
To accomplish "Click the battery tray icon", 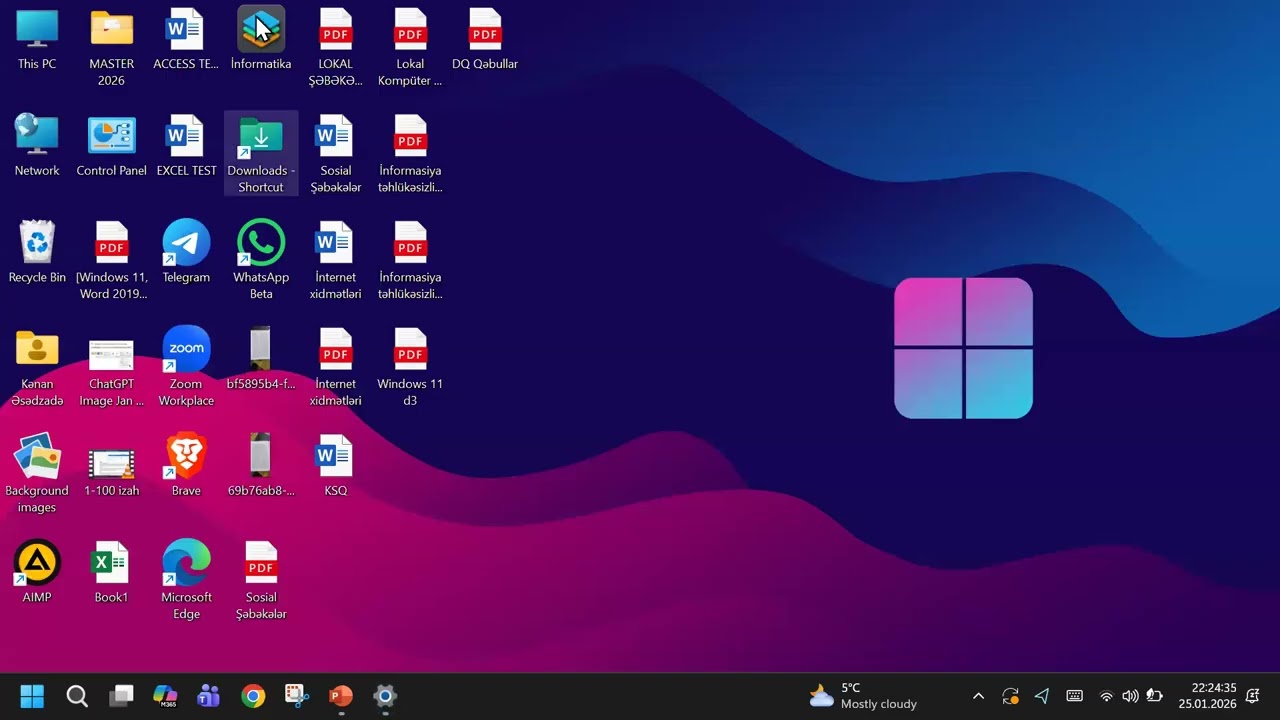I will tap(1154, 696).
